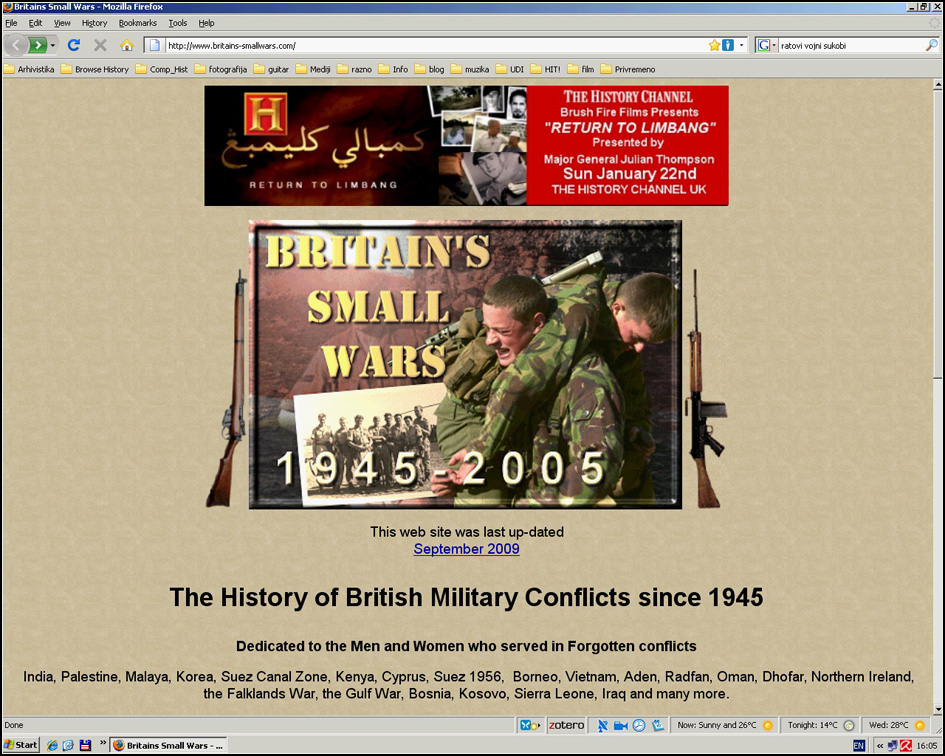The width and height of the screenshot is (945, 756).
Task: Expand the search engine selector dropdown
Action: (x=767, y=45)
